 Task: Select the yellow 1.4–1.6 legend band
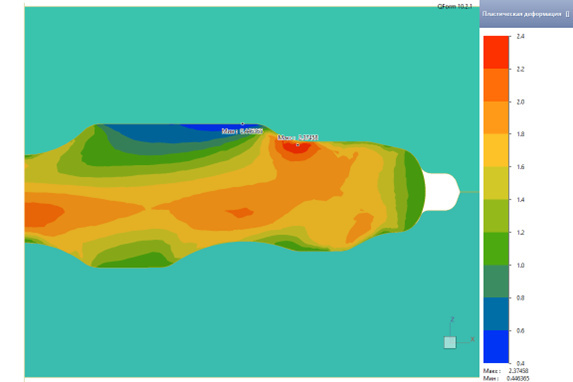click(496, 183)
